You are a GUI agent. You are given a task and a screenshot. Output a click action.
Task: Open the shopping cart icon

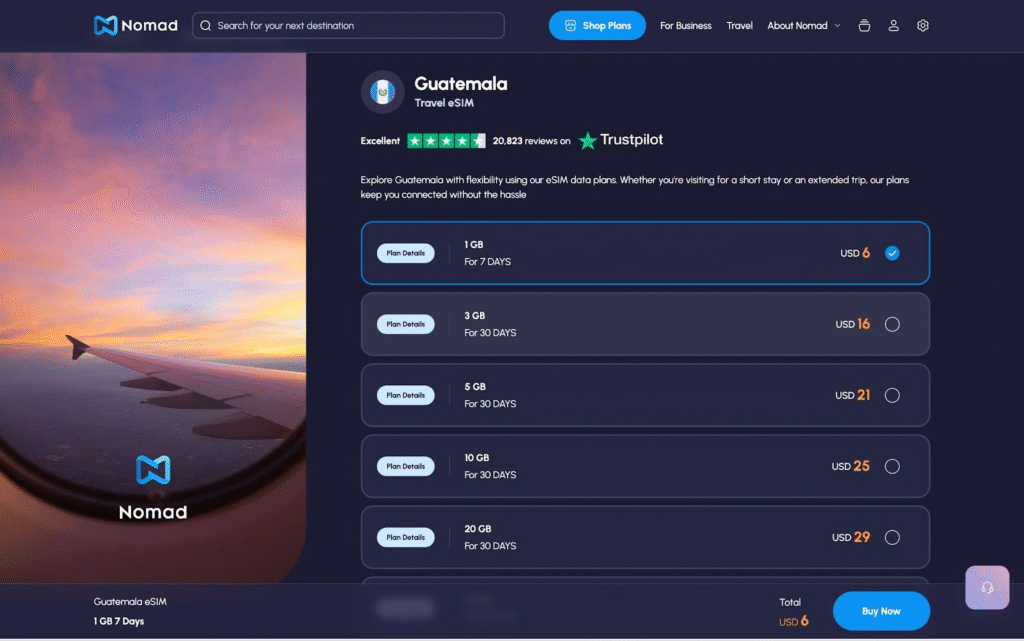click(864, 25)
